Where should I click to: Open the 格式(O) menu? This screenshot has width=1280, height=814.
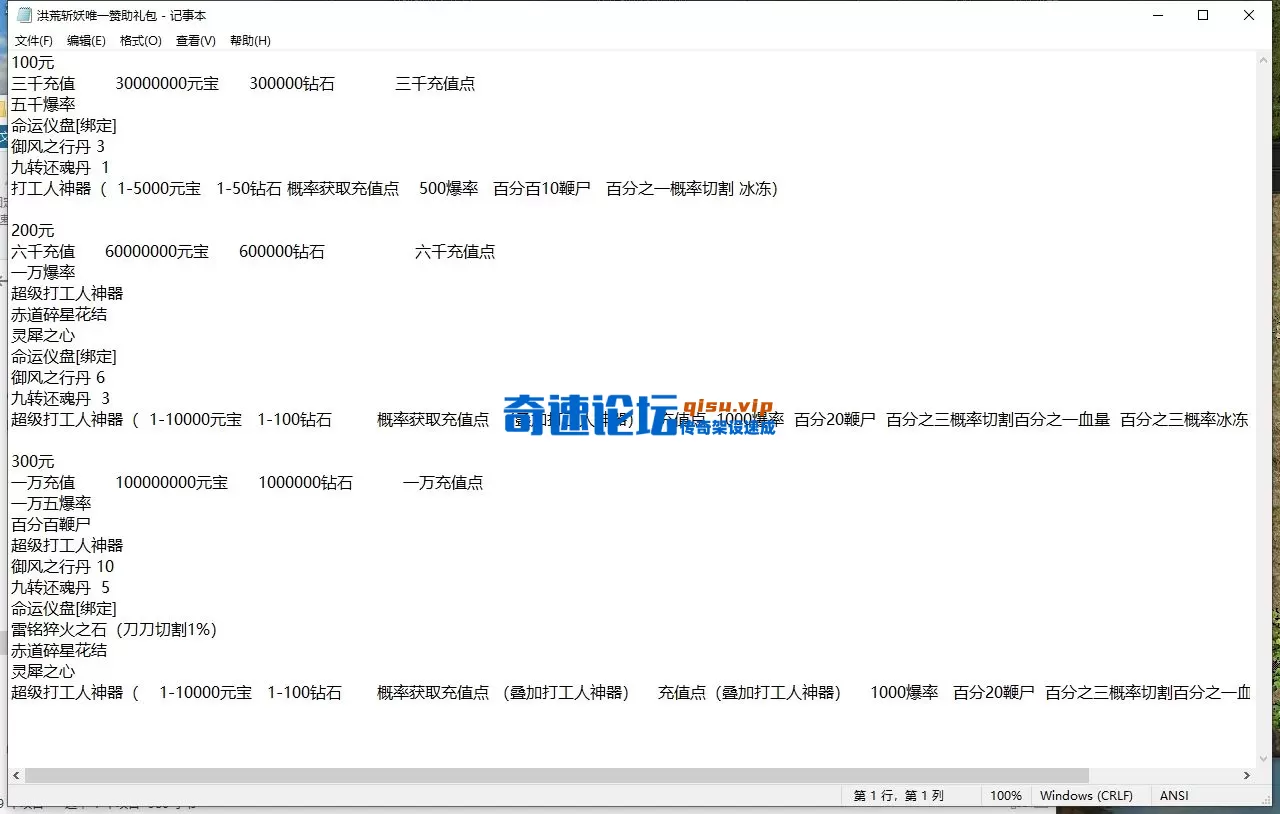click(140, 40)
